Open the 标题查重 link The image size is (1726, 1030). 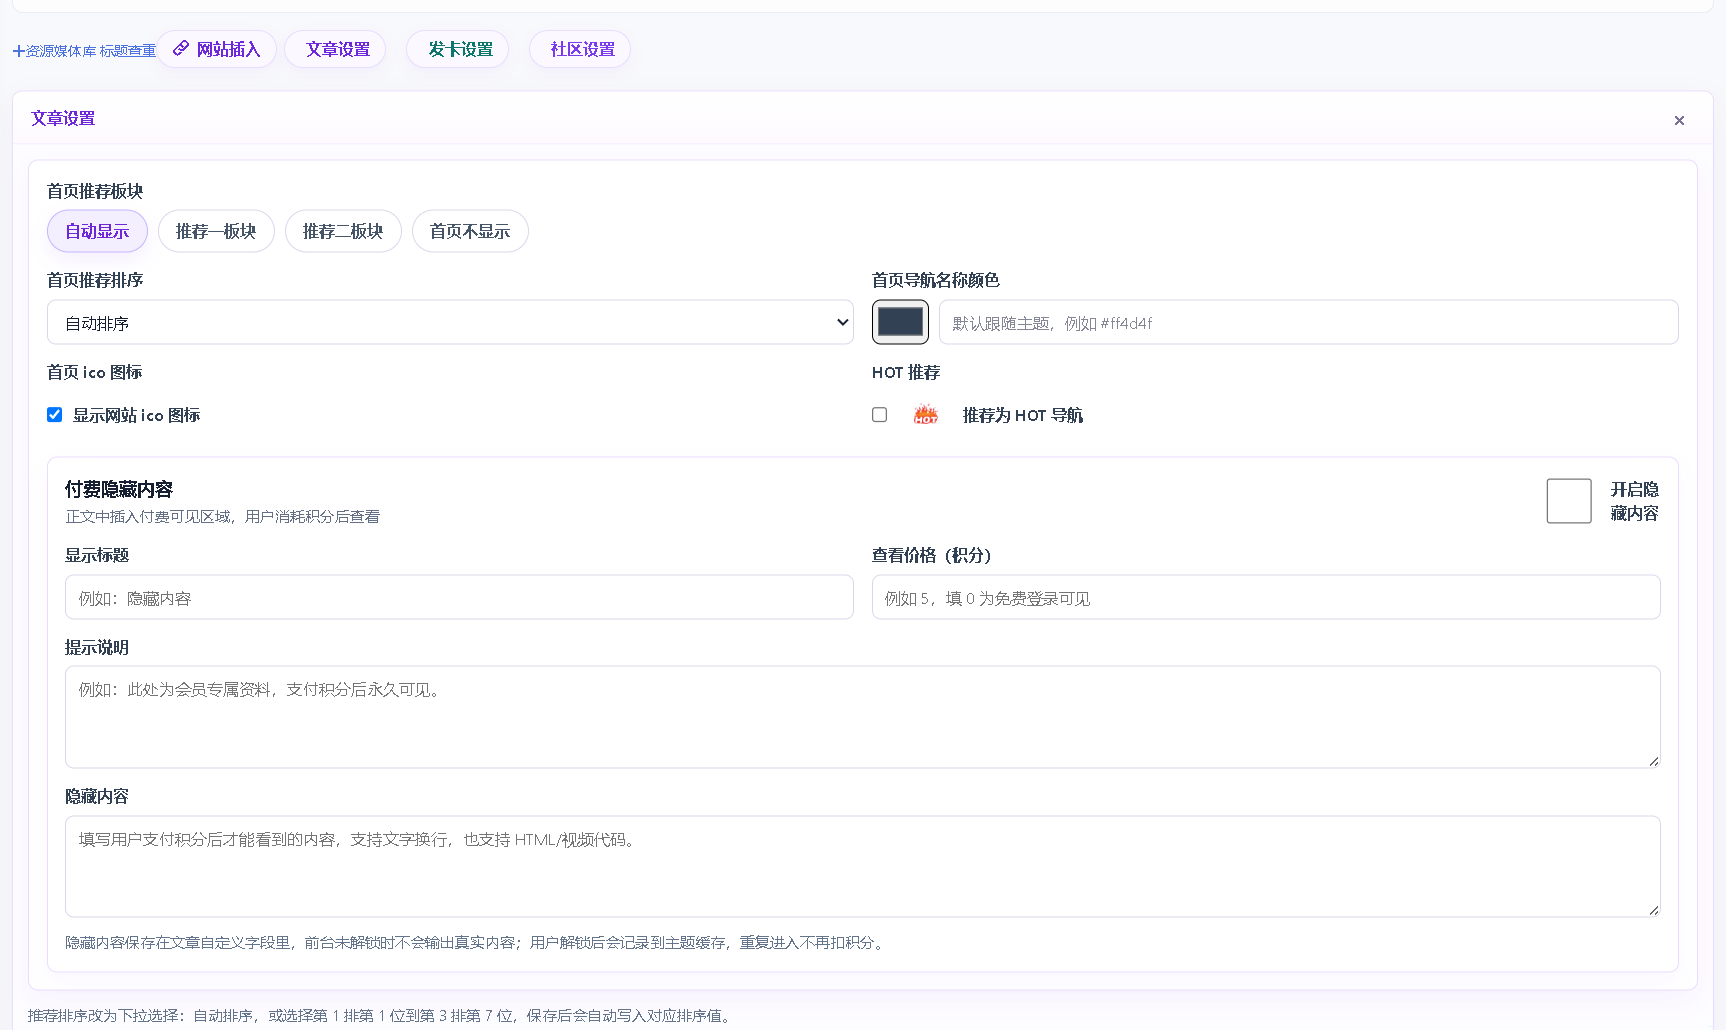(x=128, y=51)
